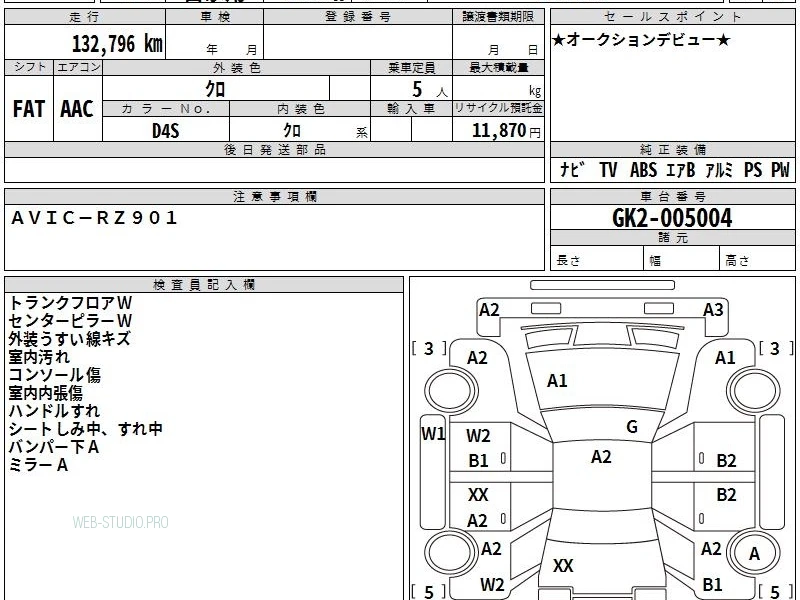Select the 外装うすい線キズ note line
This screenshot has height=600, width=800.
point(69,339)
